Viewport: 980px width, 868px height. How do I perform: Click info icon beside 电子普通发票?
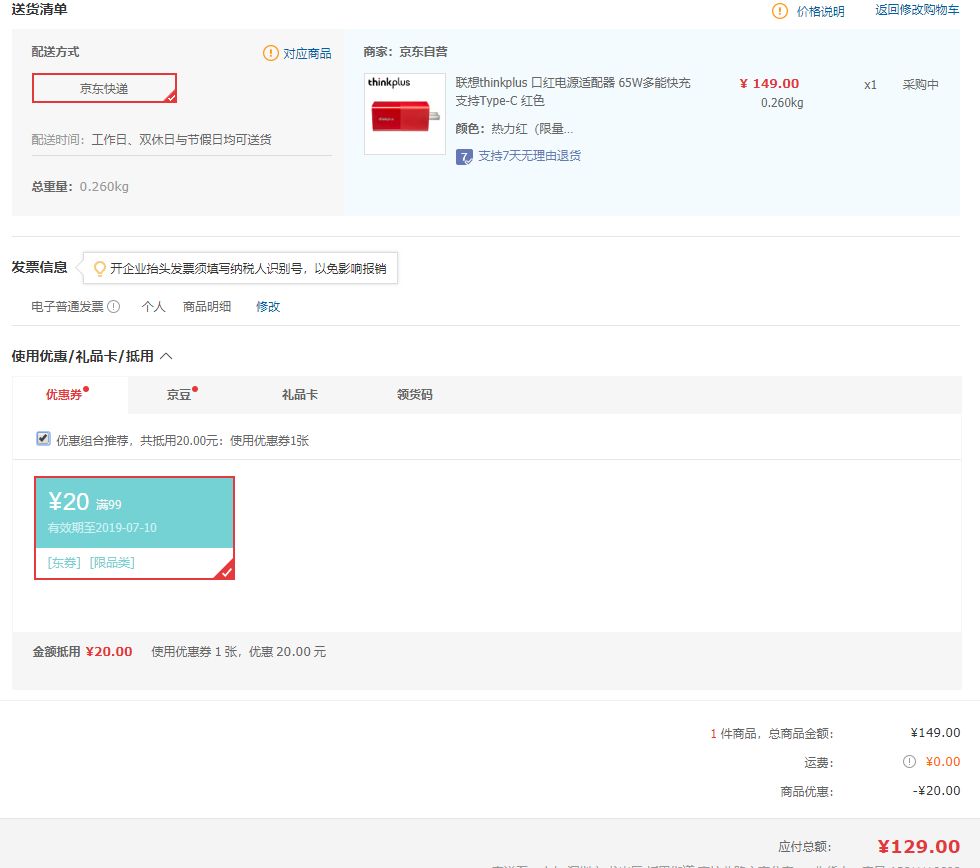pos(113,307)
